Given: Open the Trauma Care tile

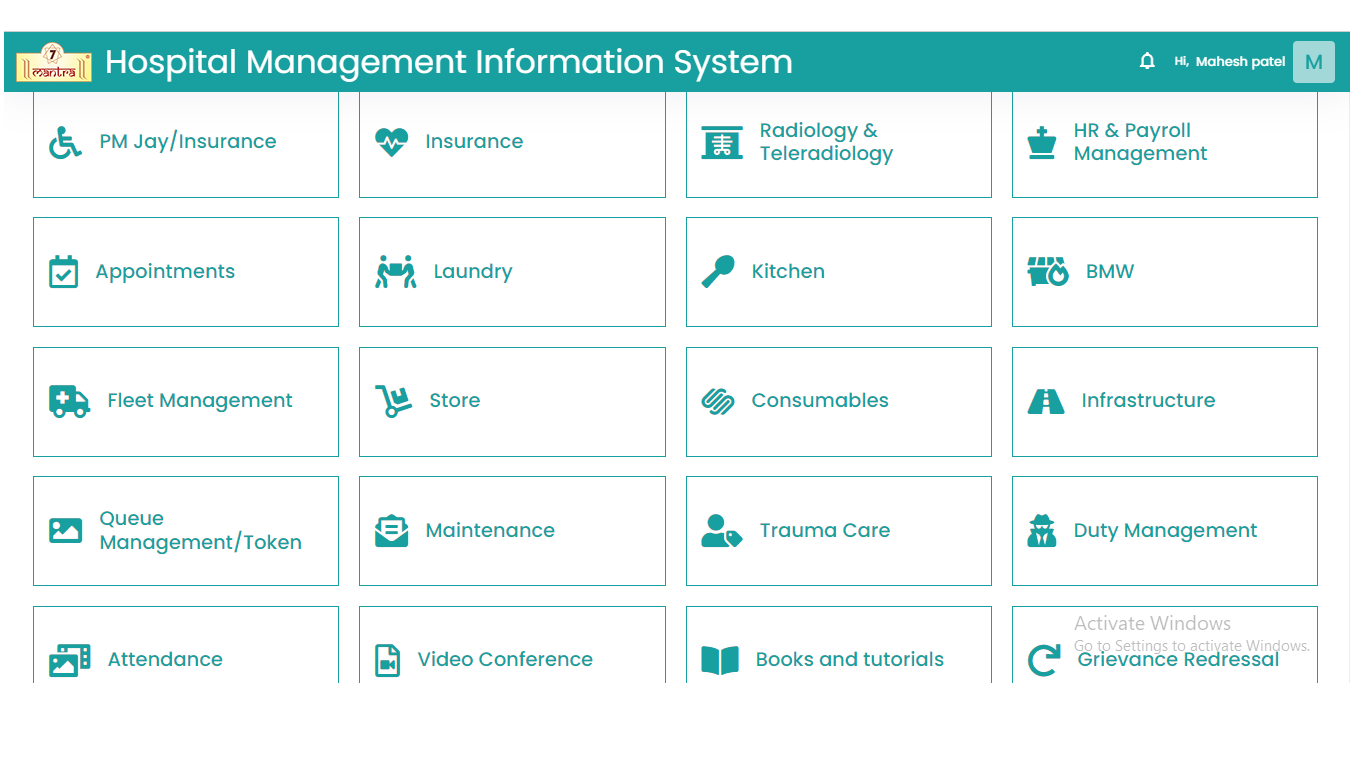Looking at the screenshot, I should (838, 531).
